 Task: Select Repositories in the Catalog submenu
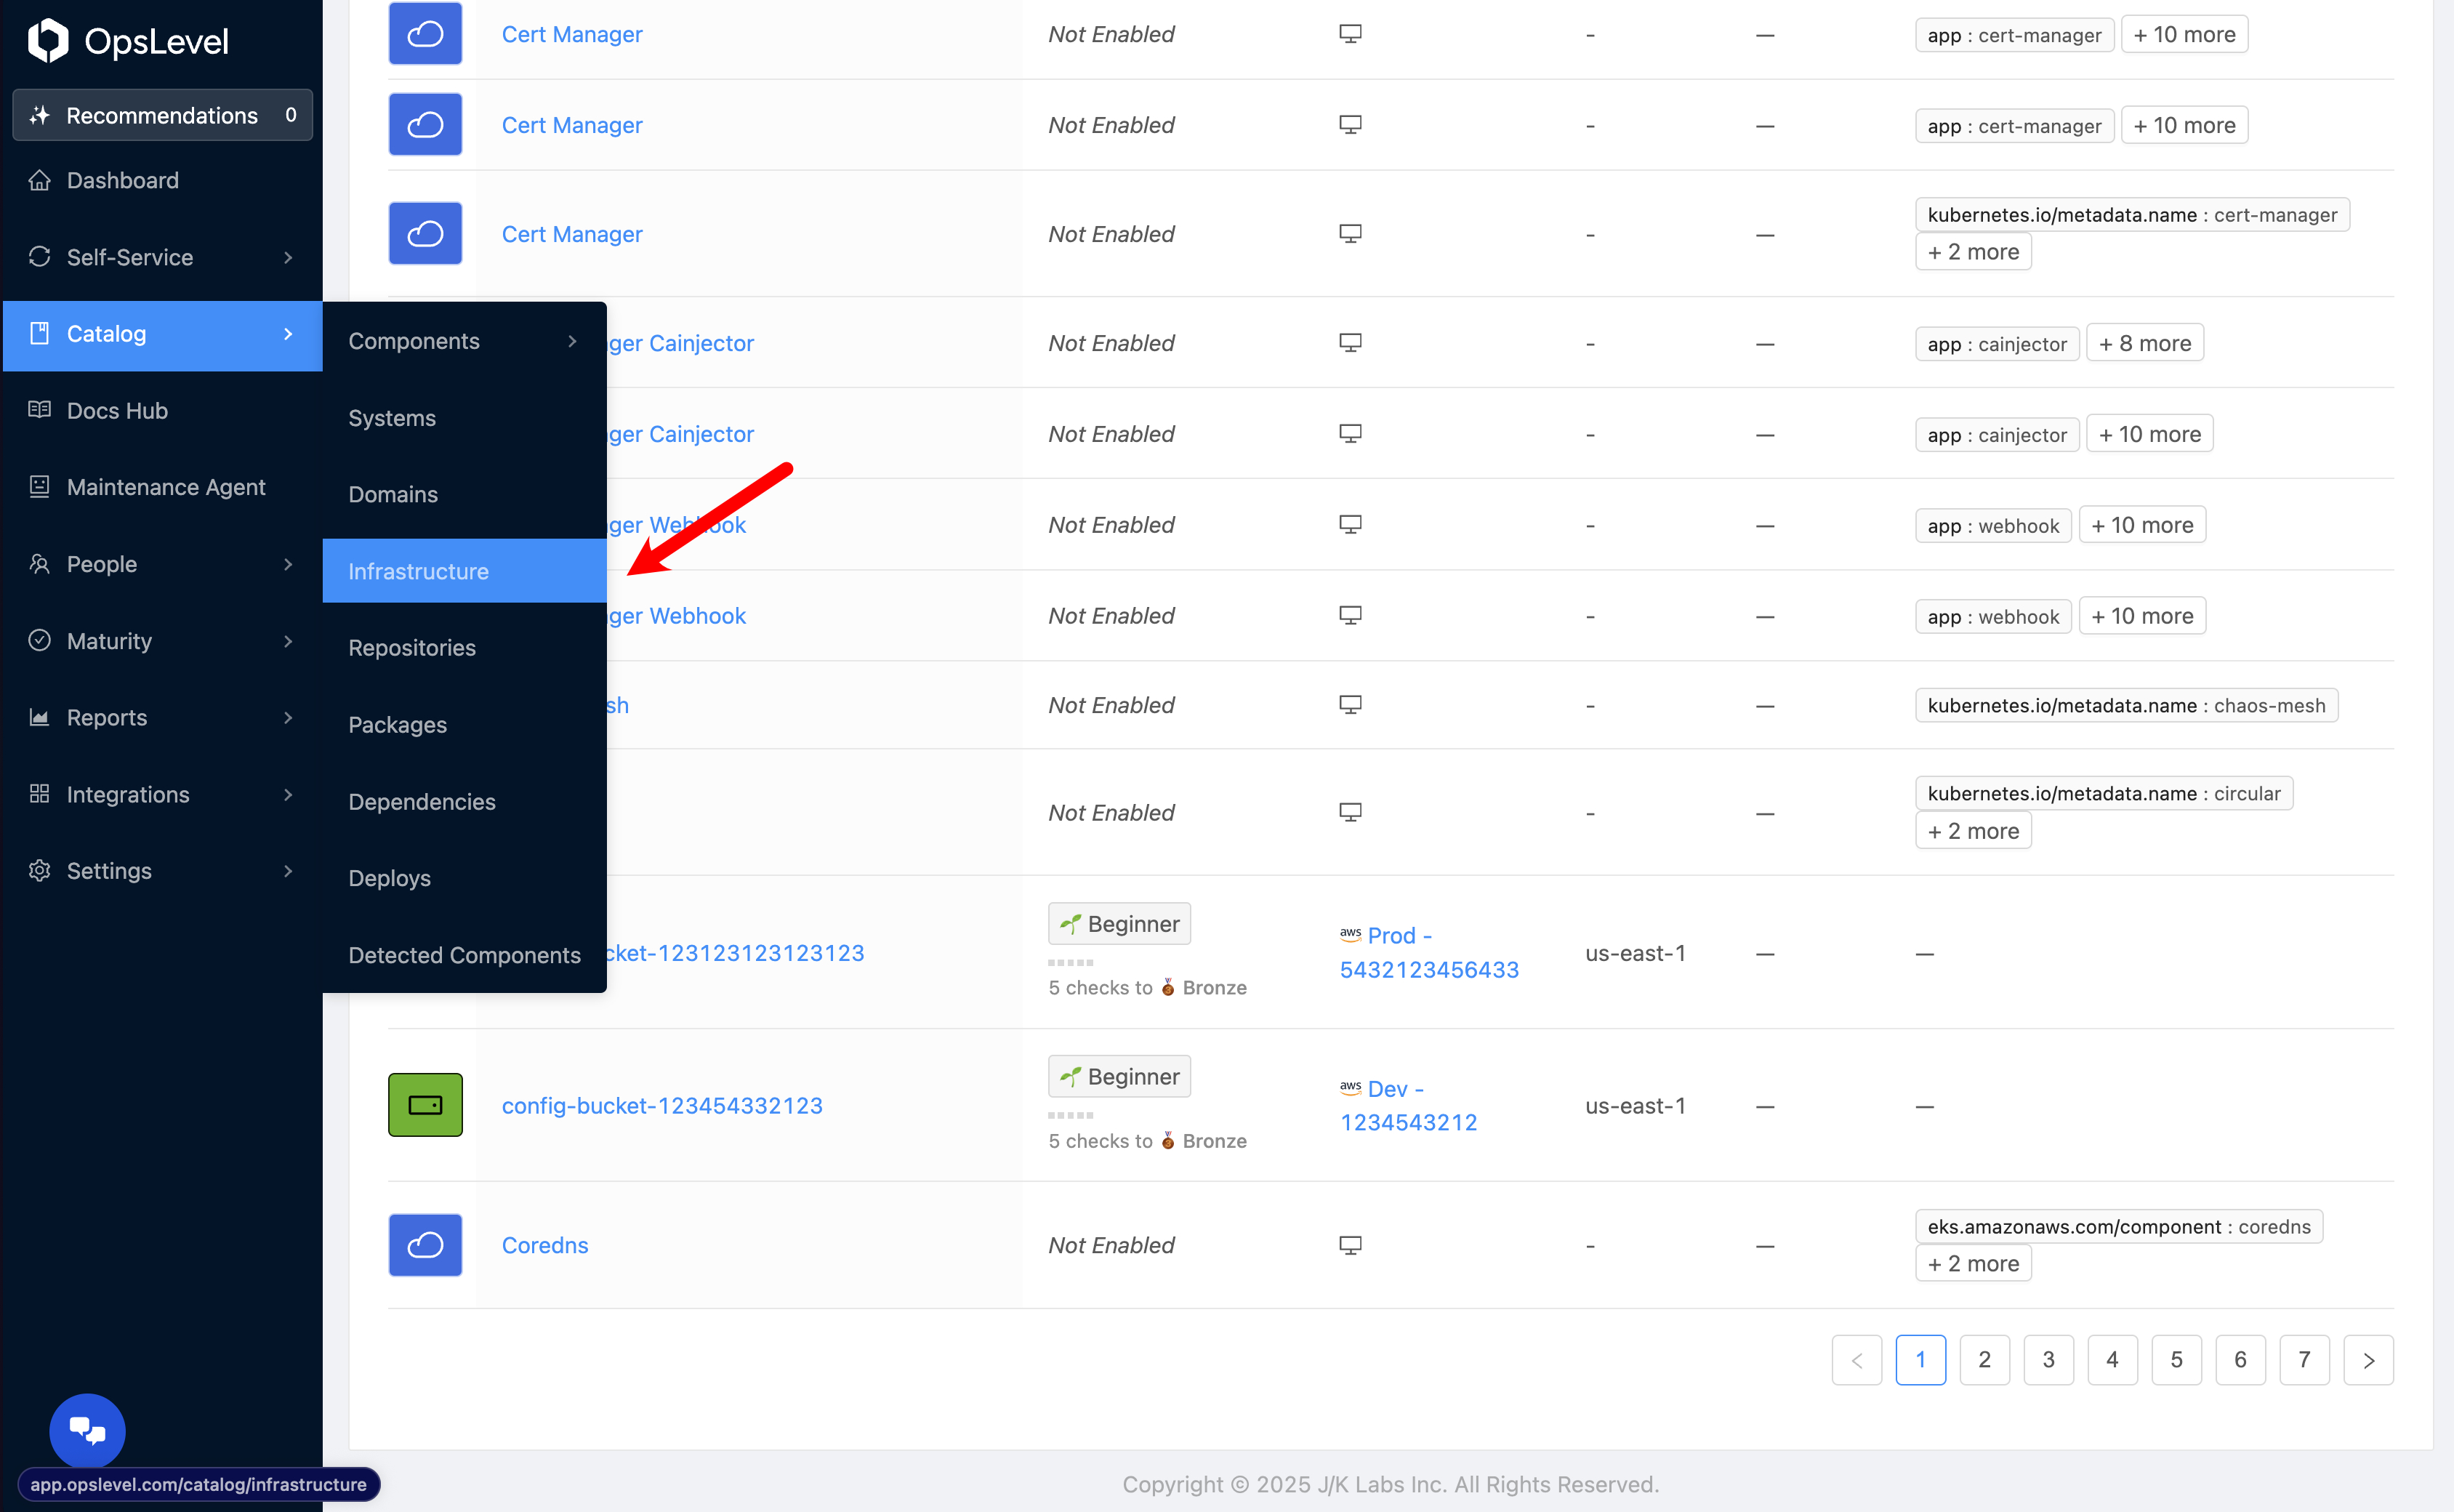[x=412, y=648]
